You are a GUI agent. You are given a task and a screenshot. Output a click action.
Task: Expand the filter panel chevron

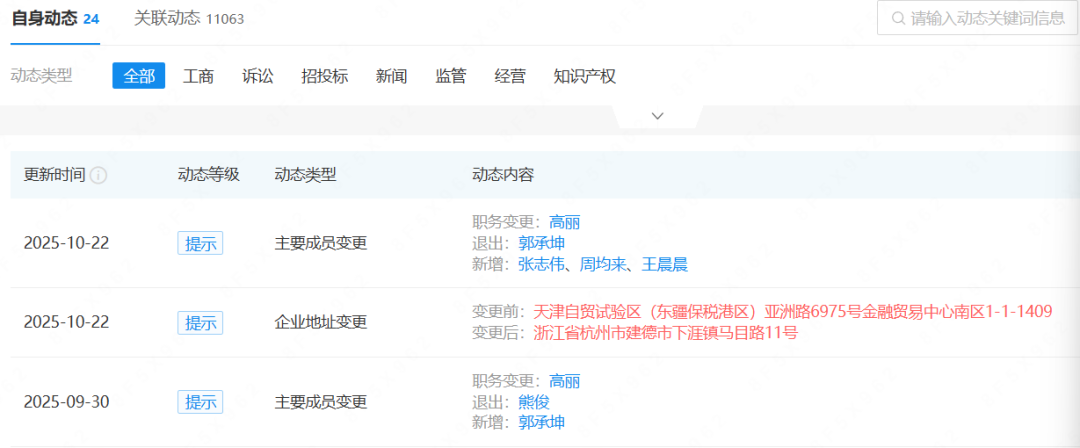tap(658, 116)
